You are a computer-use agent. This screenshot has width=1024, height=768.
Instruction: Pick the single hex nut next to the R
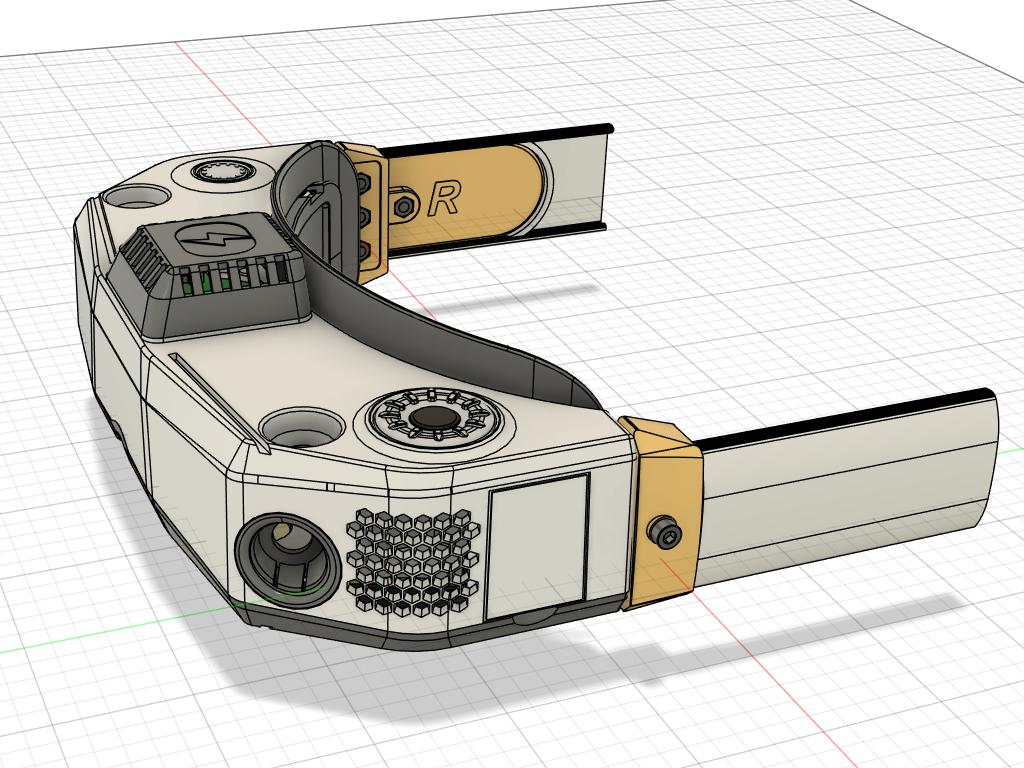click(x=403, y=207)
